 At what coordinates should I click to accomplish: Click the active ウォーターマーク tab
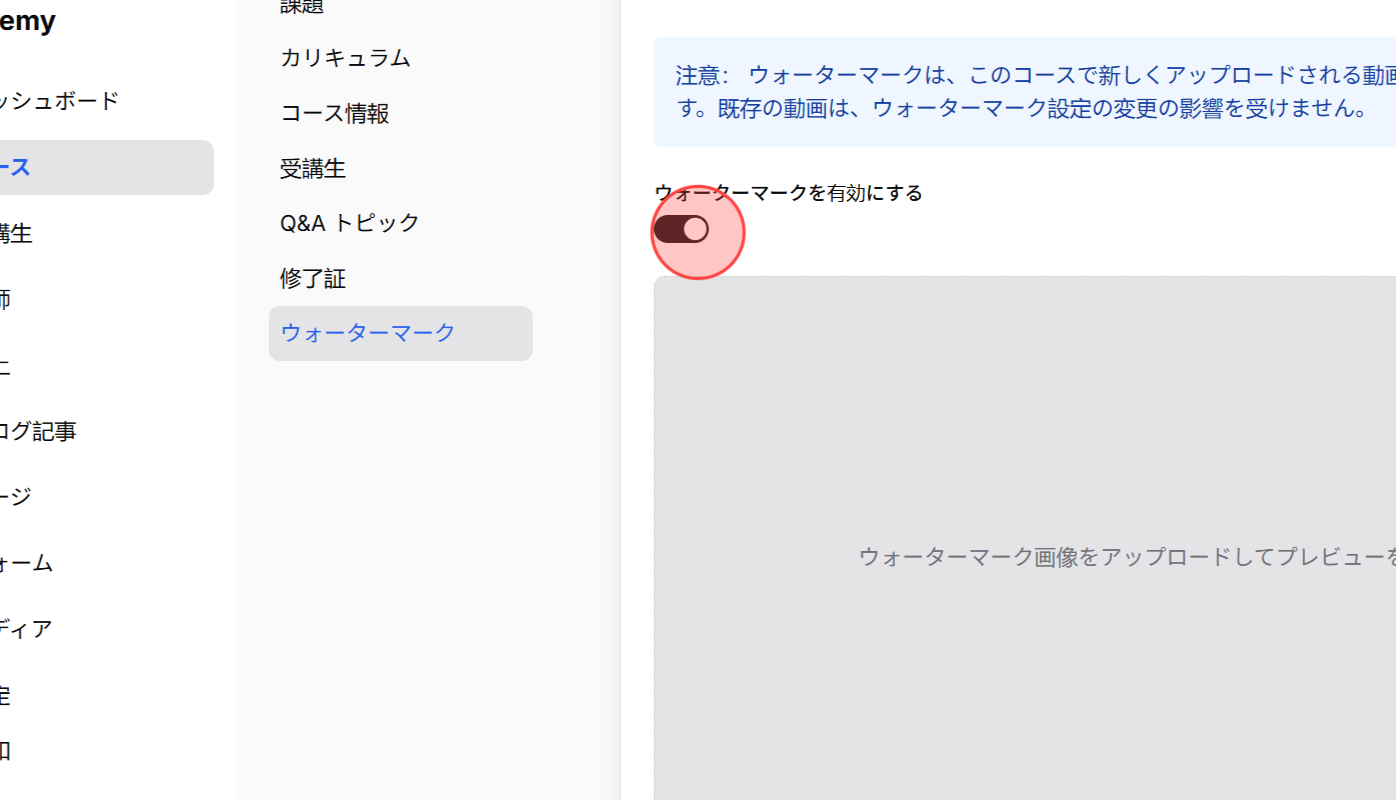tap(367, 333)
